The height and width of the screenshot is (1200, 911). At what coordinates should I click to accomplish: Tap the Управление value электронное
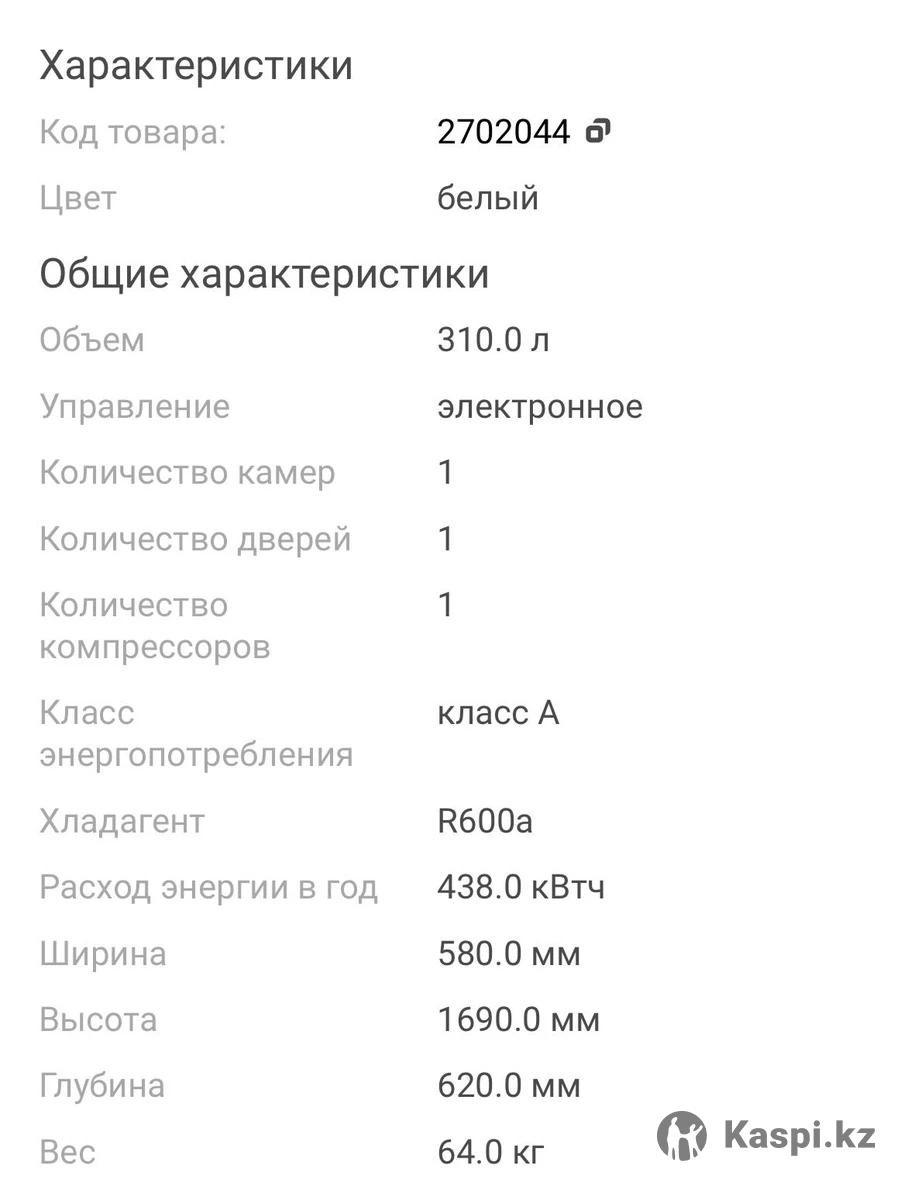(540, 407)
